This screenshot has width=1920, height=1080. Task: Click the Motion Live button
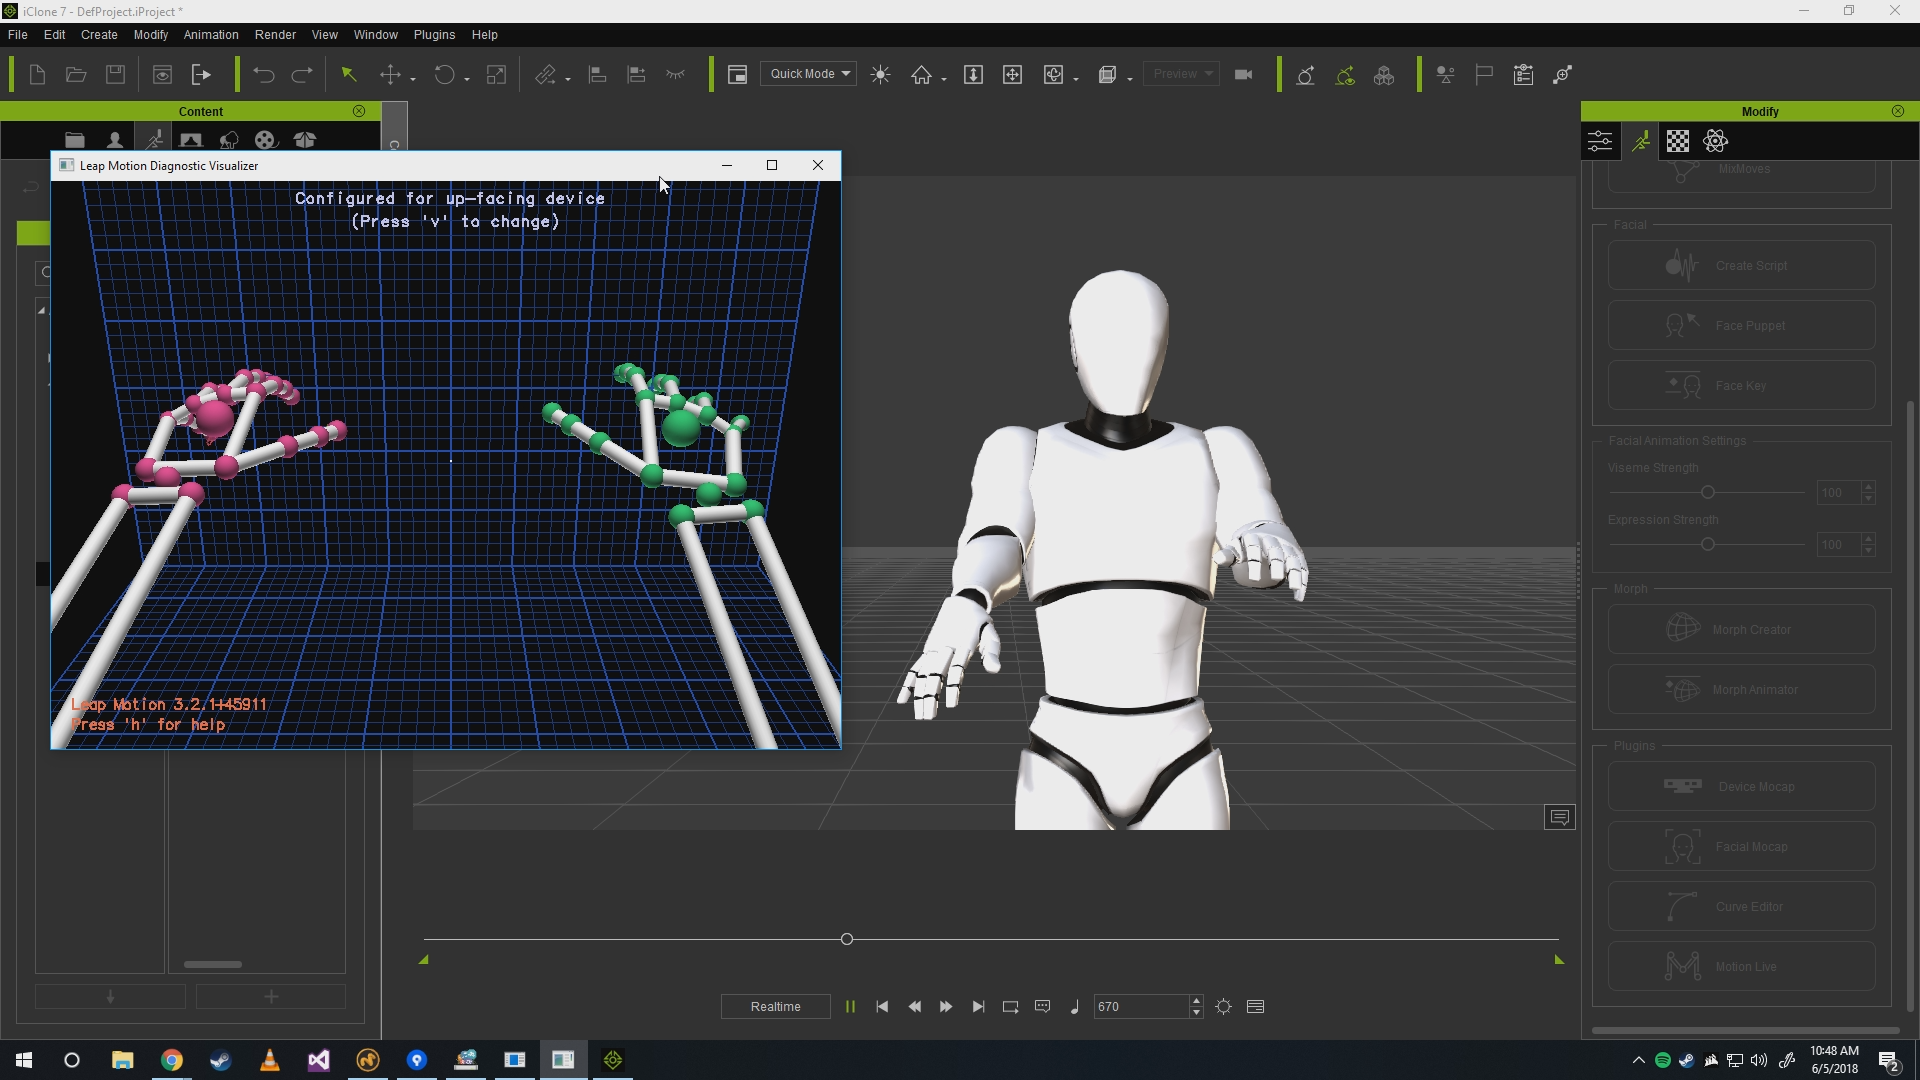pos(1741,967)
